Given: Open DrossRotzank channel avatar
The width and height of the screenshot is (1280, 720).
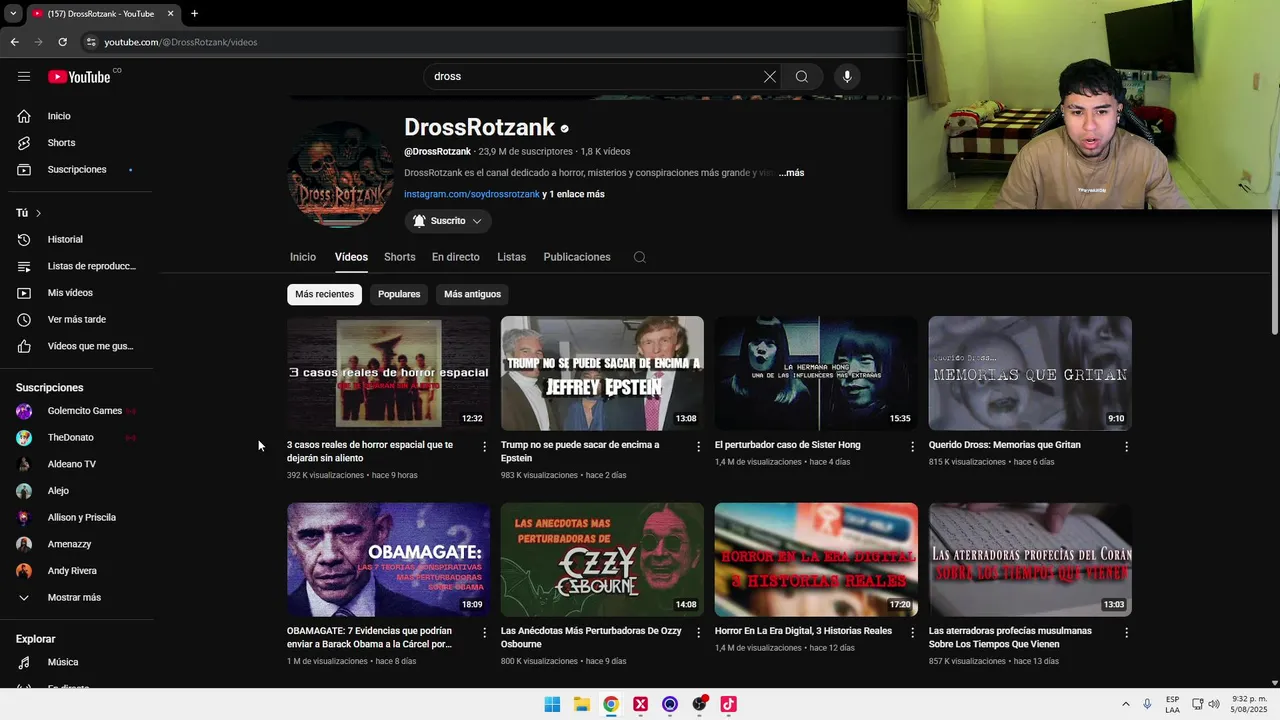Looking at the screenshot, I should [341, 176].
